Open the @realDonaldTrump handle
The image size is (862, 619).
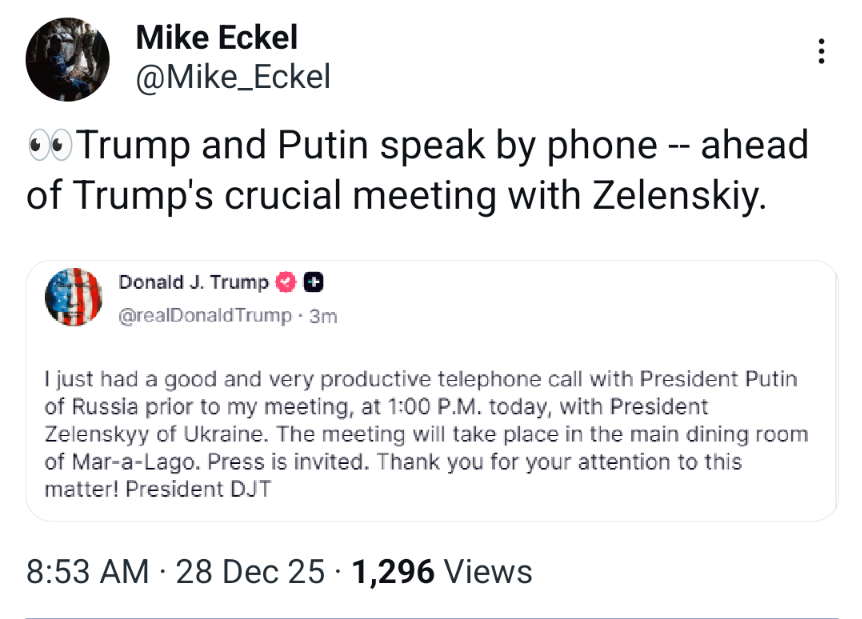click(x=204, y=315)
